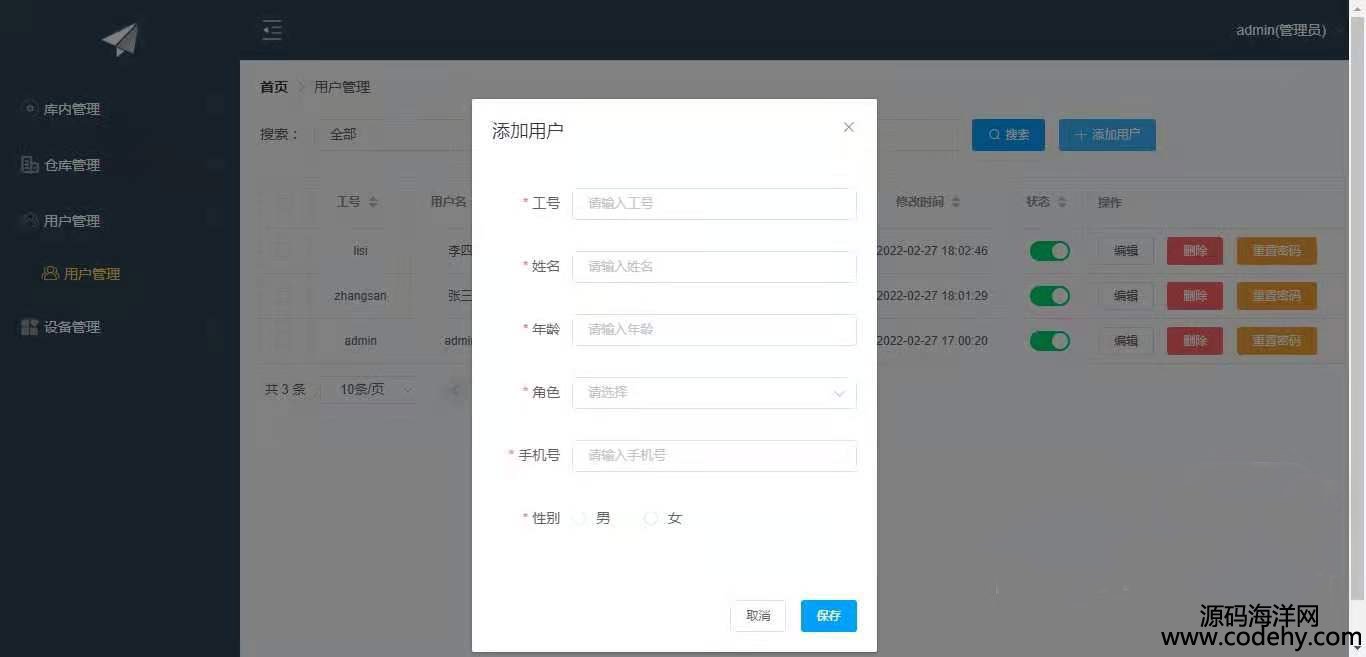Image resolution: width=1366 pixels, height=657 pixels.
Task: Click 编辑 for the lisi row
Action: [1126, 251]
